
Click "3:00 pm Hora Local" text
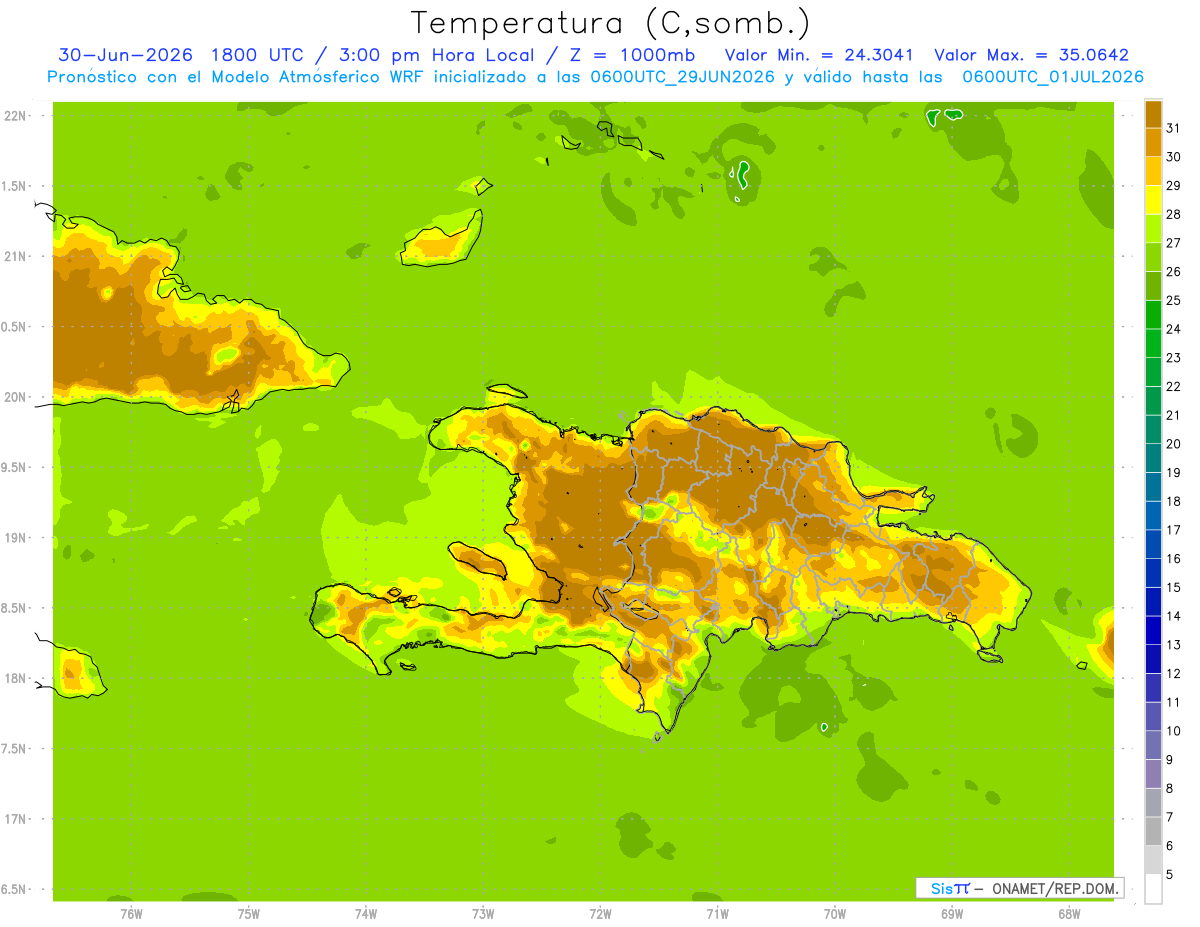(434, 55)
